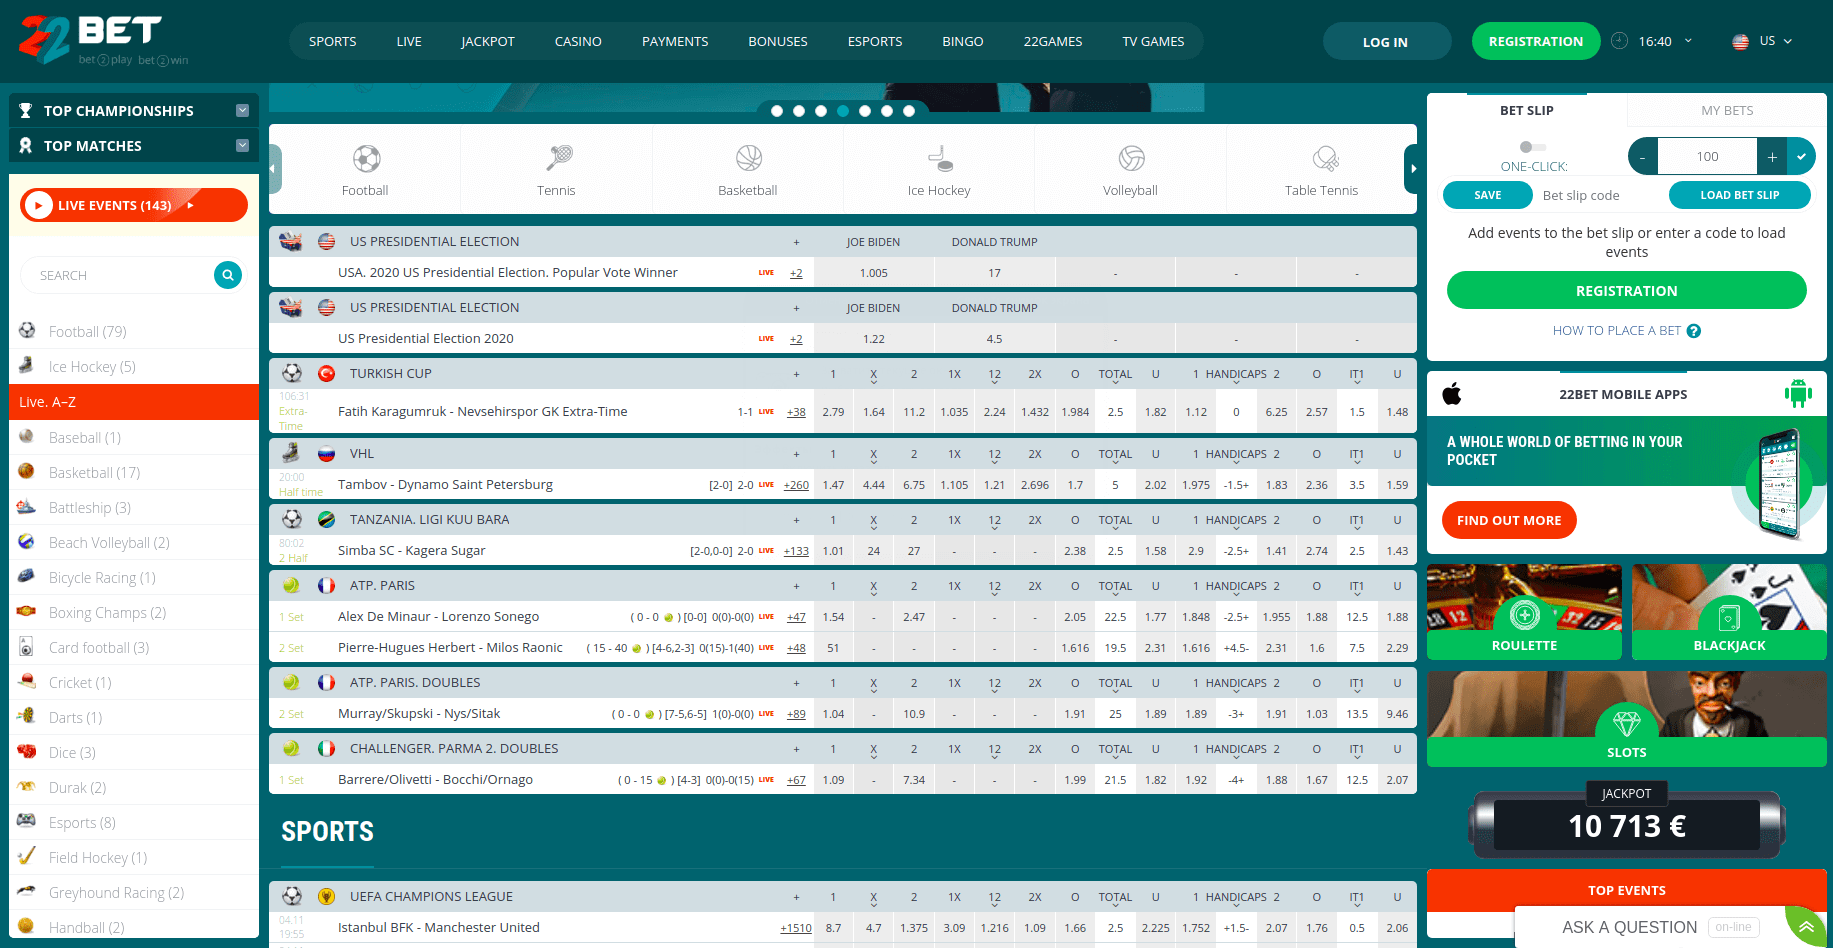
Task: Click LOAD BET SLIP button
Action: coord(1740,195)
